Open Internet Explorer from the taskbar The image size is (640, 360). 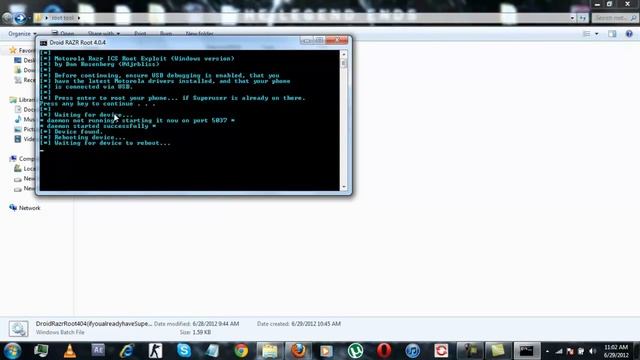coord(127,351)
